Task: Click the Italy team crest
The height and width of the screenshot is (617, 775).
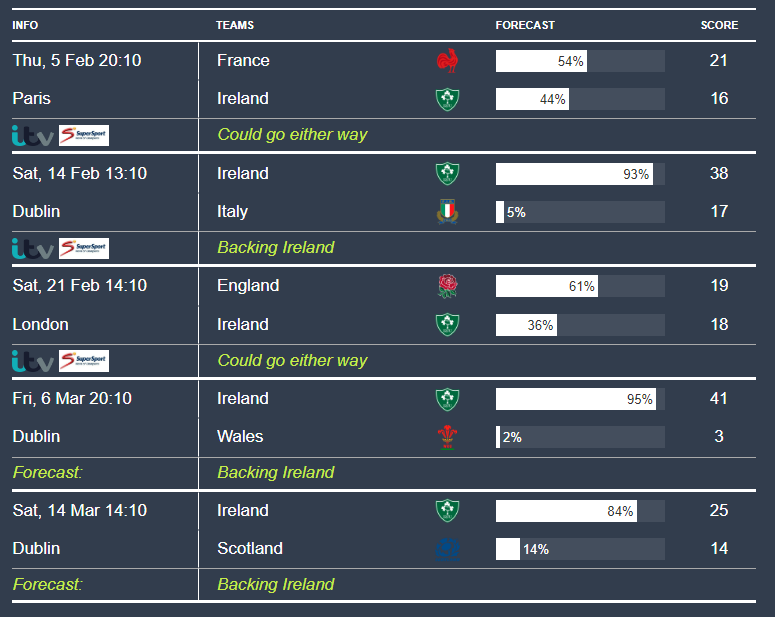Action: click(447, 211)
